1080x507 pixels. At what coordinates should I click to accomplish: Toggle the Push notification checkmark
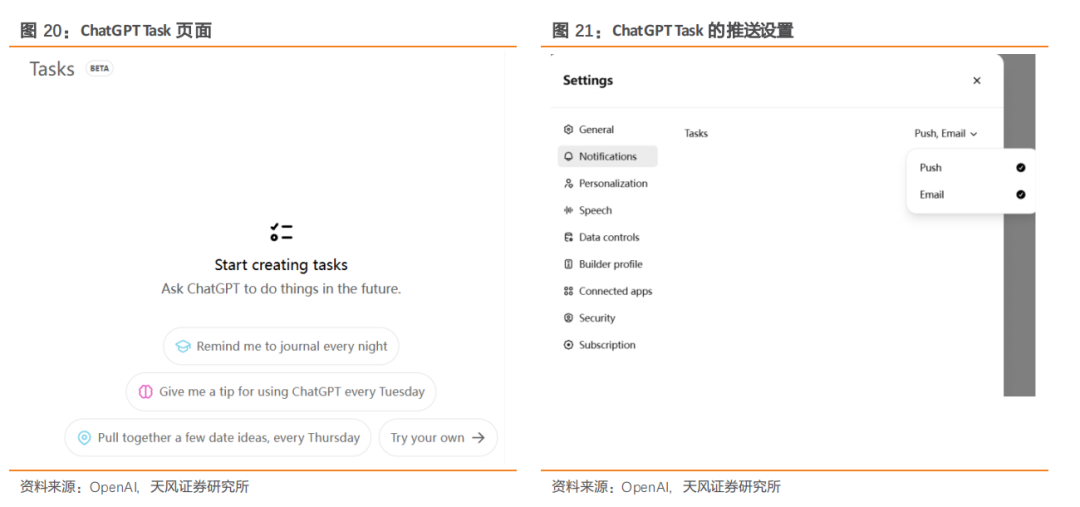(1021, 167)
